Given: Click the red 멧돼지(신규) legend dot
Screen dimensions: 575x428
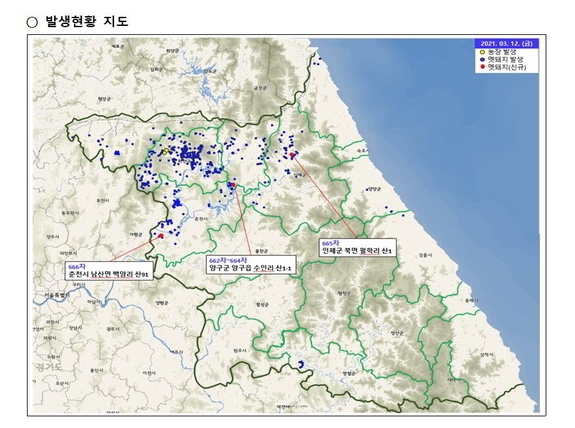Looking at the screenshot, I should pos(482,67).
